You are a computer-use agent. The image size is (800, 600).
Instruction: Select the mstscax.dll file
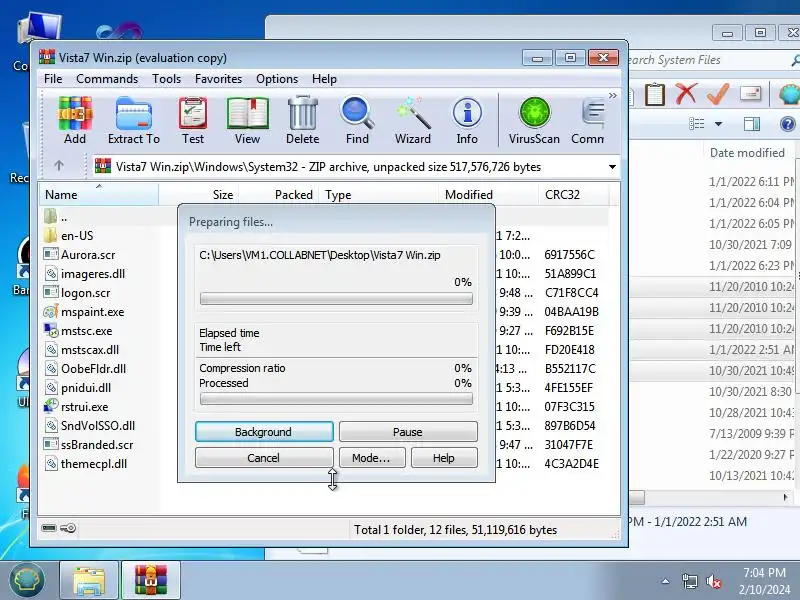[x=82, y=350]
